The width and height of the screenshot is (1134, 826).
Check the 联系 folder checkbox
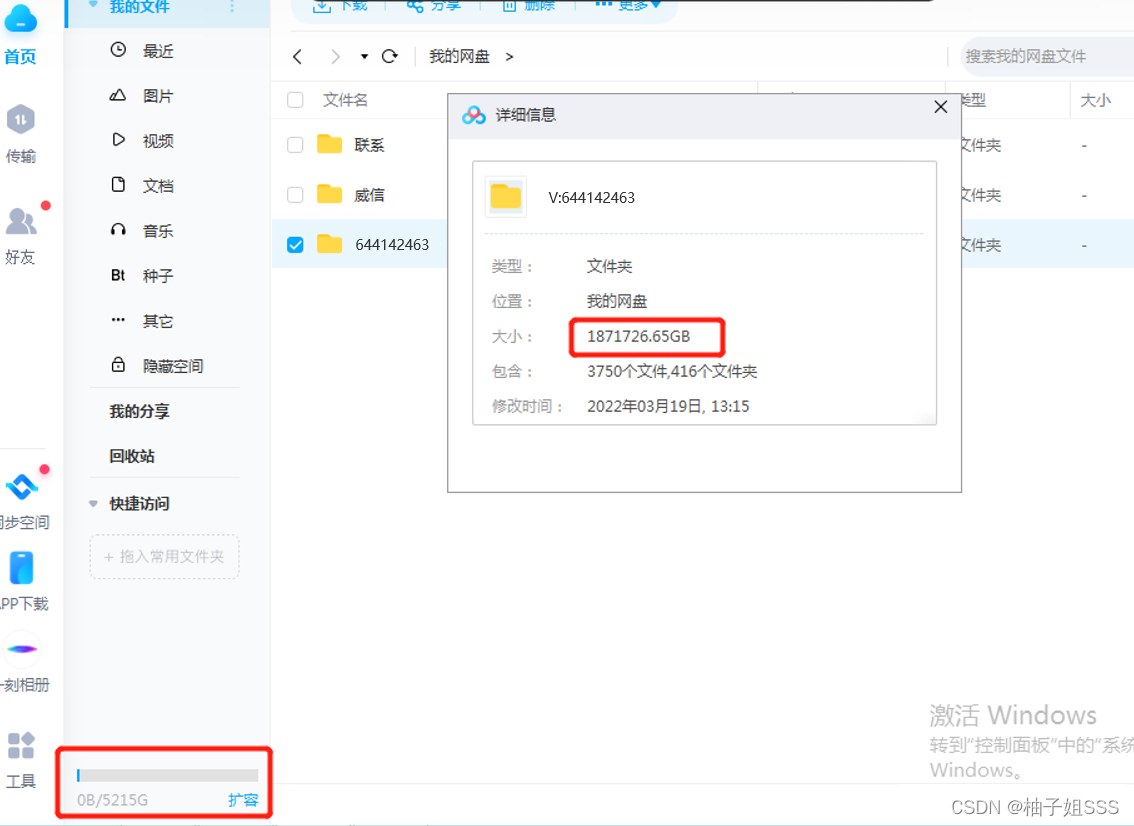click(295, 145)
